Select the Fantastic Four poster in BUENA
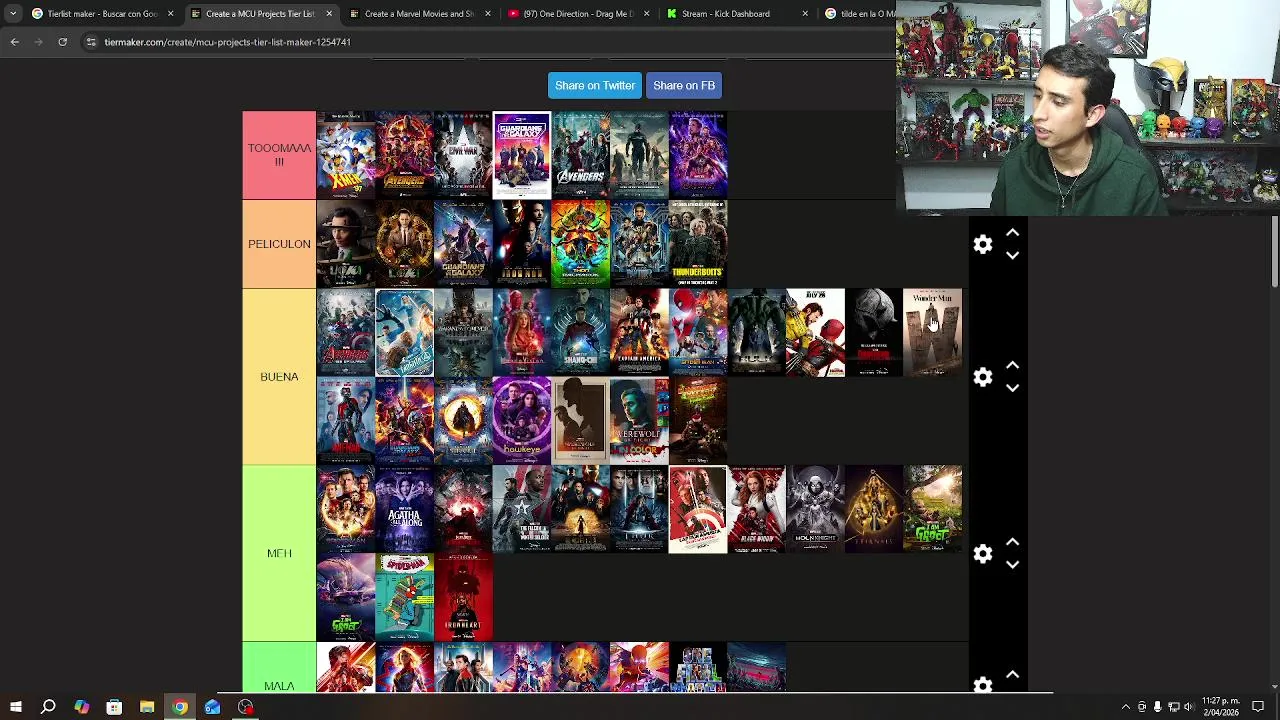Image resolution: width=1280 pixels, height=720 pixels. pos(404,333)
